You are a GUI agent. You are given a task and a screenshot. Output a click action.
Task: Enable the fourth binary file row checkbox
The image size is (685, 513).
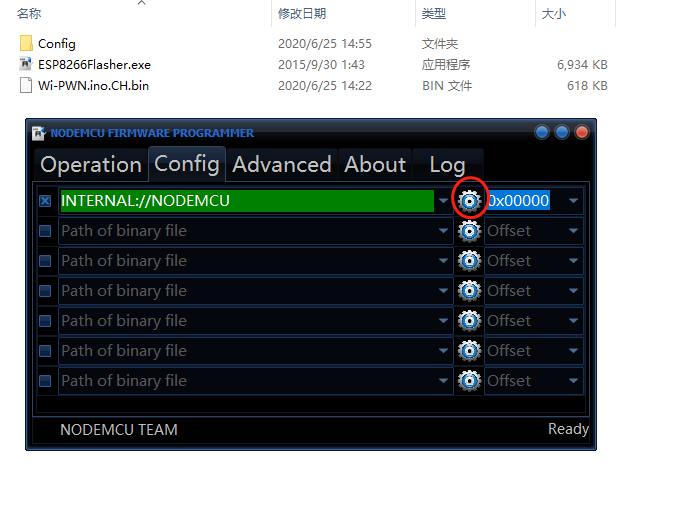(45, 291)
